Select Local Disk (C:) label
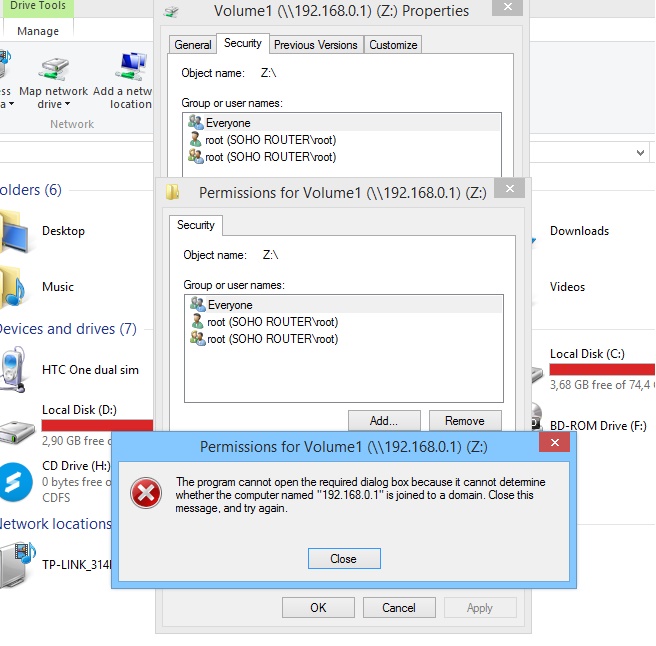The height and width of the screenshot is (646, 656). (587, 354)
